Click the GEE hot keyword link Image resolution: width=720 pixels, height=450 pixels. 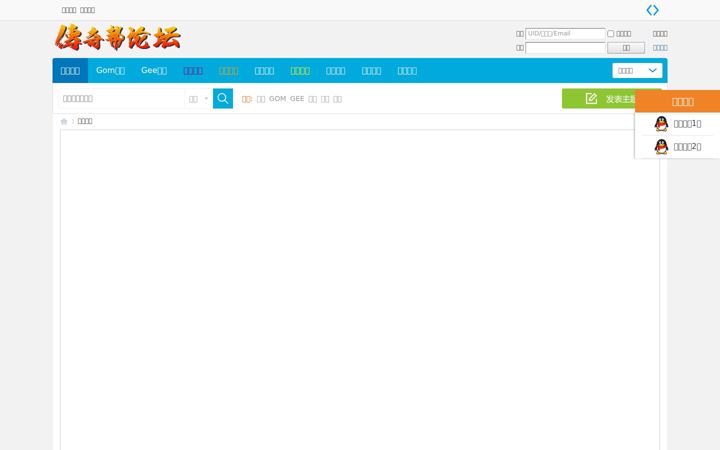click(297, 99)
